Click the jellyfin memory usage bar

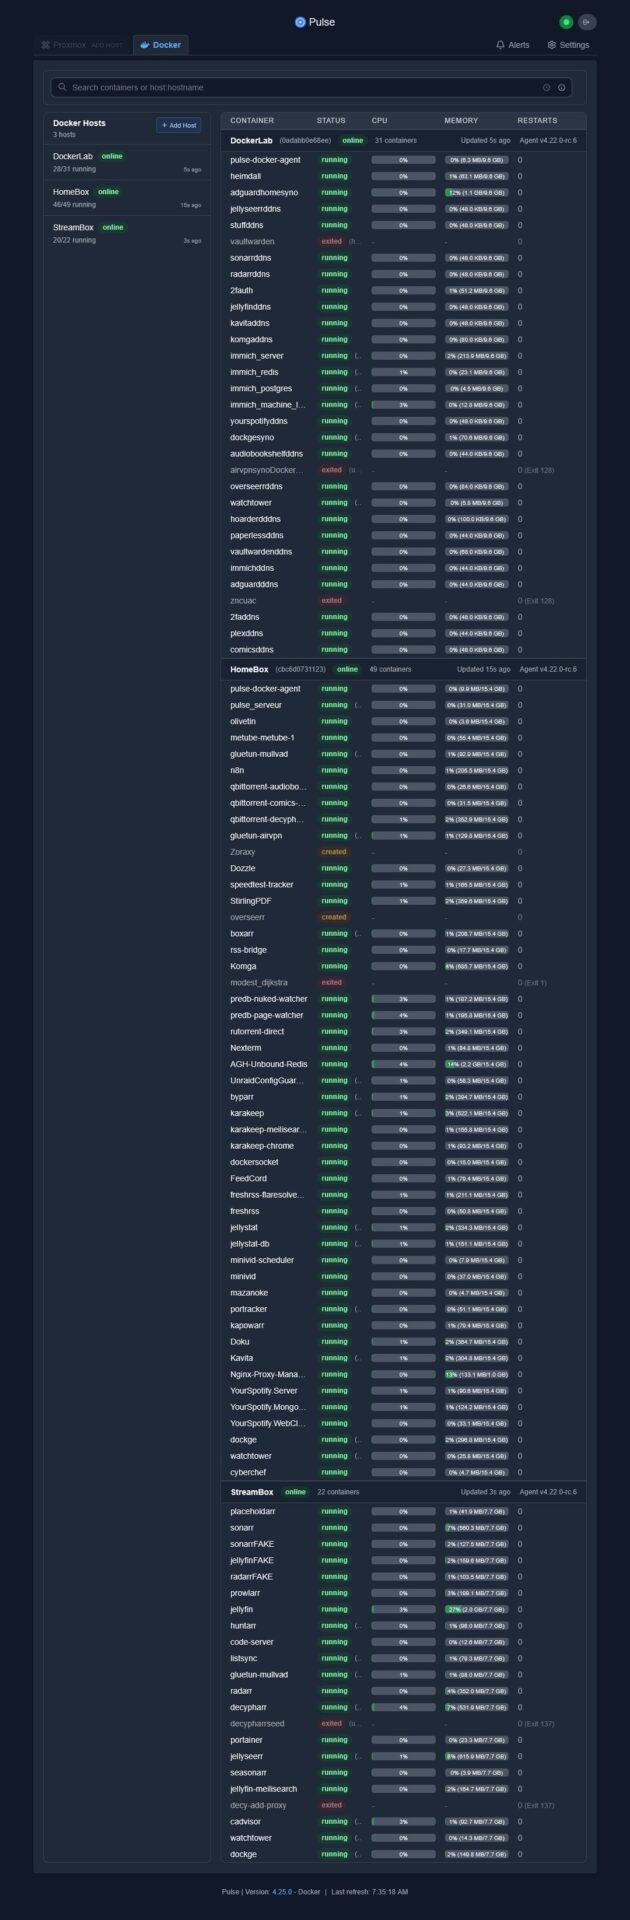(x=476, y=1609)
